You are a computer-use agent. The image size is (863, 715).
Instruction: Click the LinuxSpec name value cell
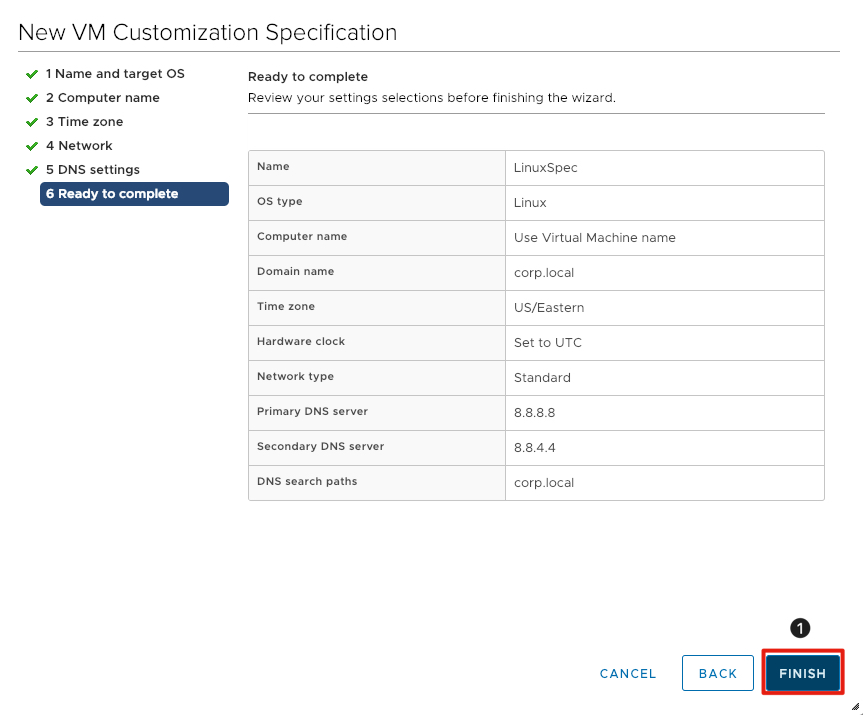pyautogui.click(x=546, y=168)
